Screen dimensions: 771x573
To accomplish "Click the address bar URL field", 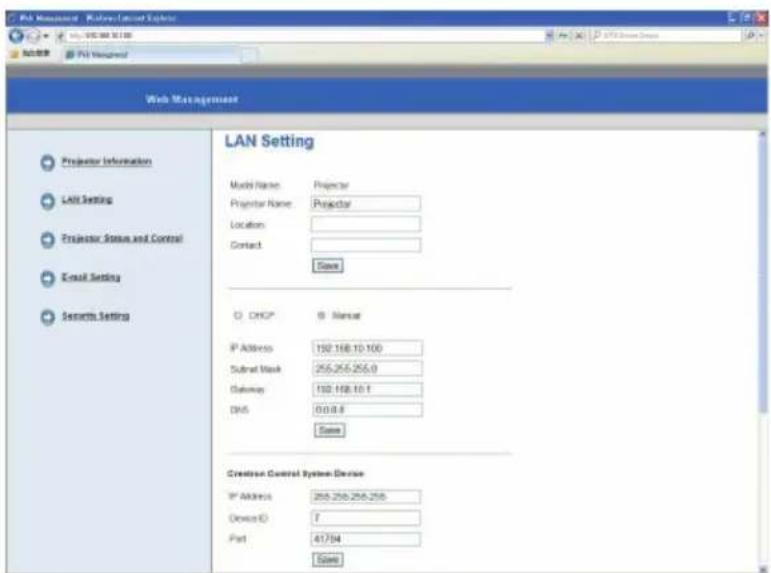I will (305, 35).
